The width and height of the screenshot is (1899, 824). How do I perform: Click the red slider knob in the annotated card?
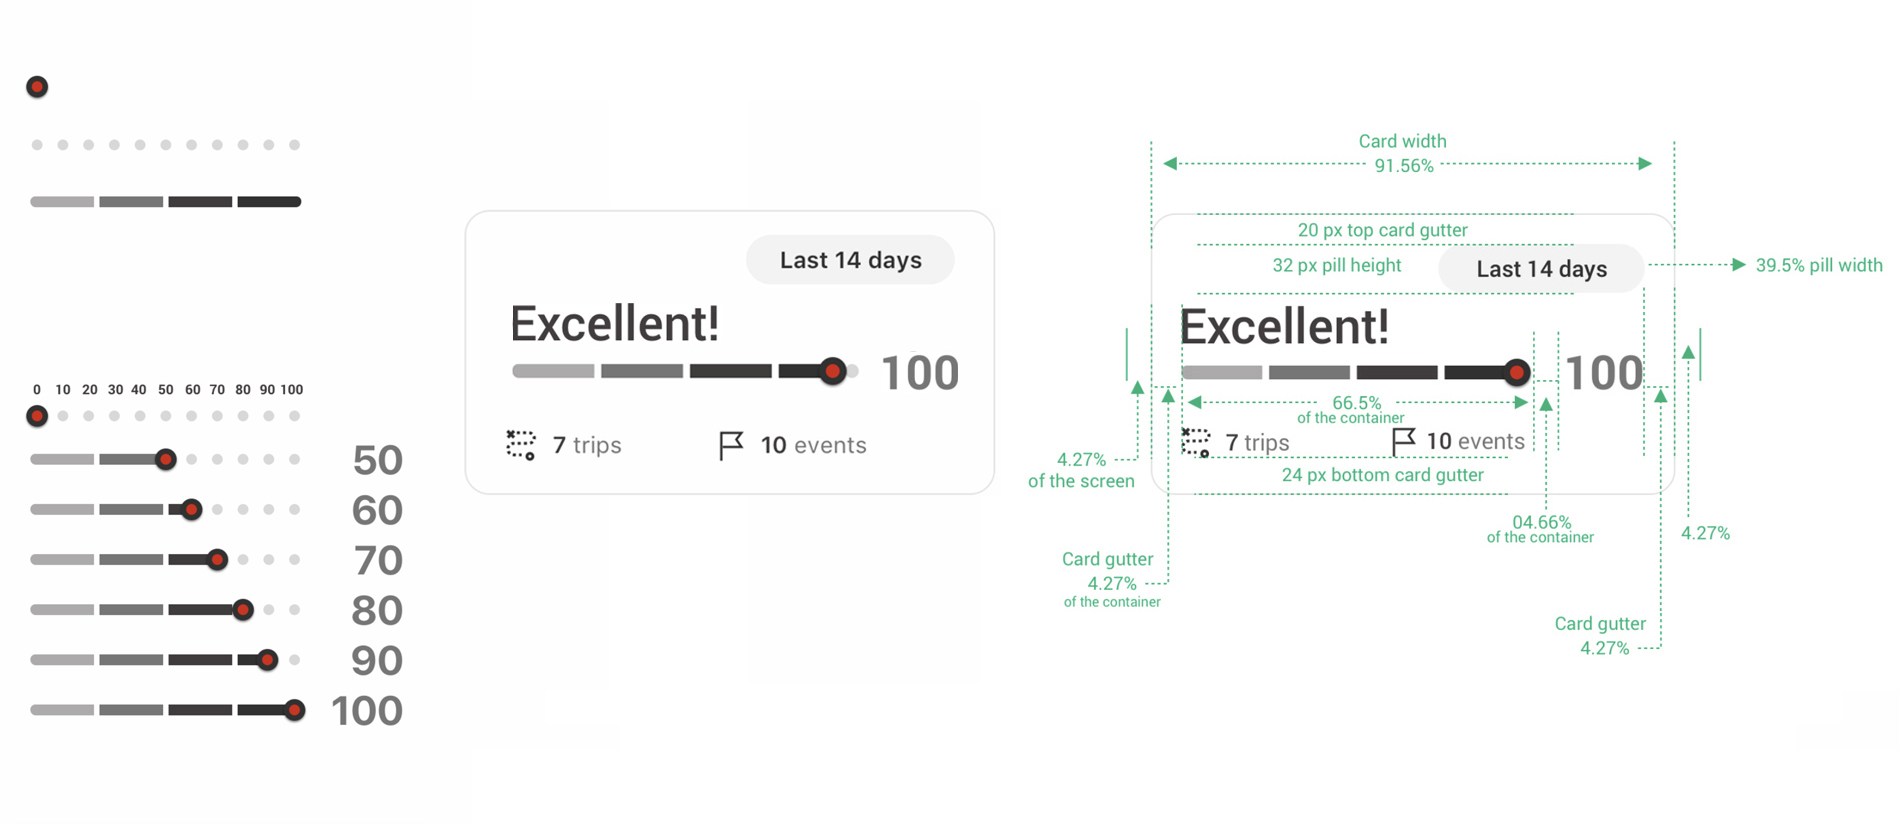pos(1517,373)
